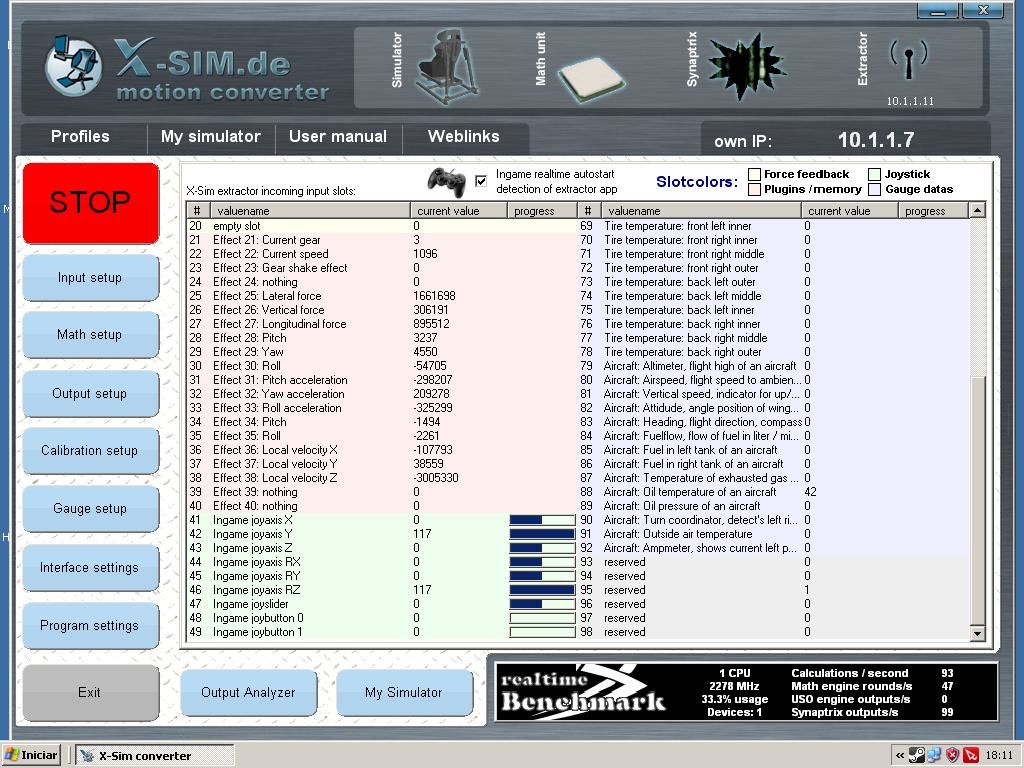
Task: Open the Output Analyzer
Action: (248, 692)
